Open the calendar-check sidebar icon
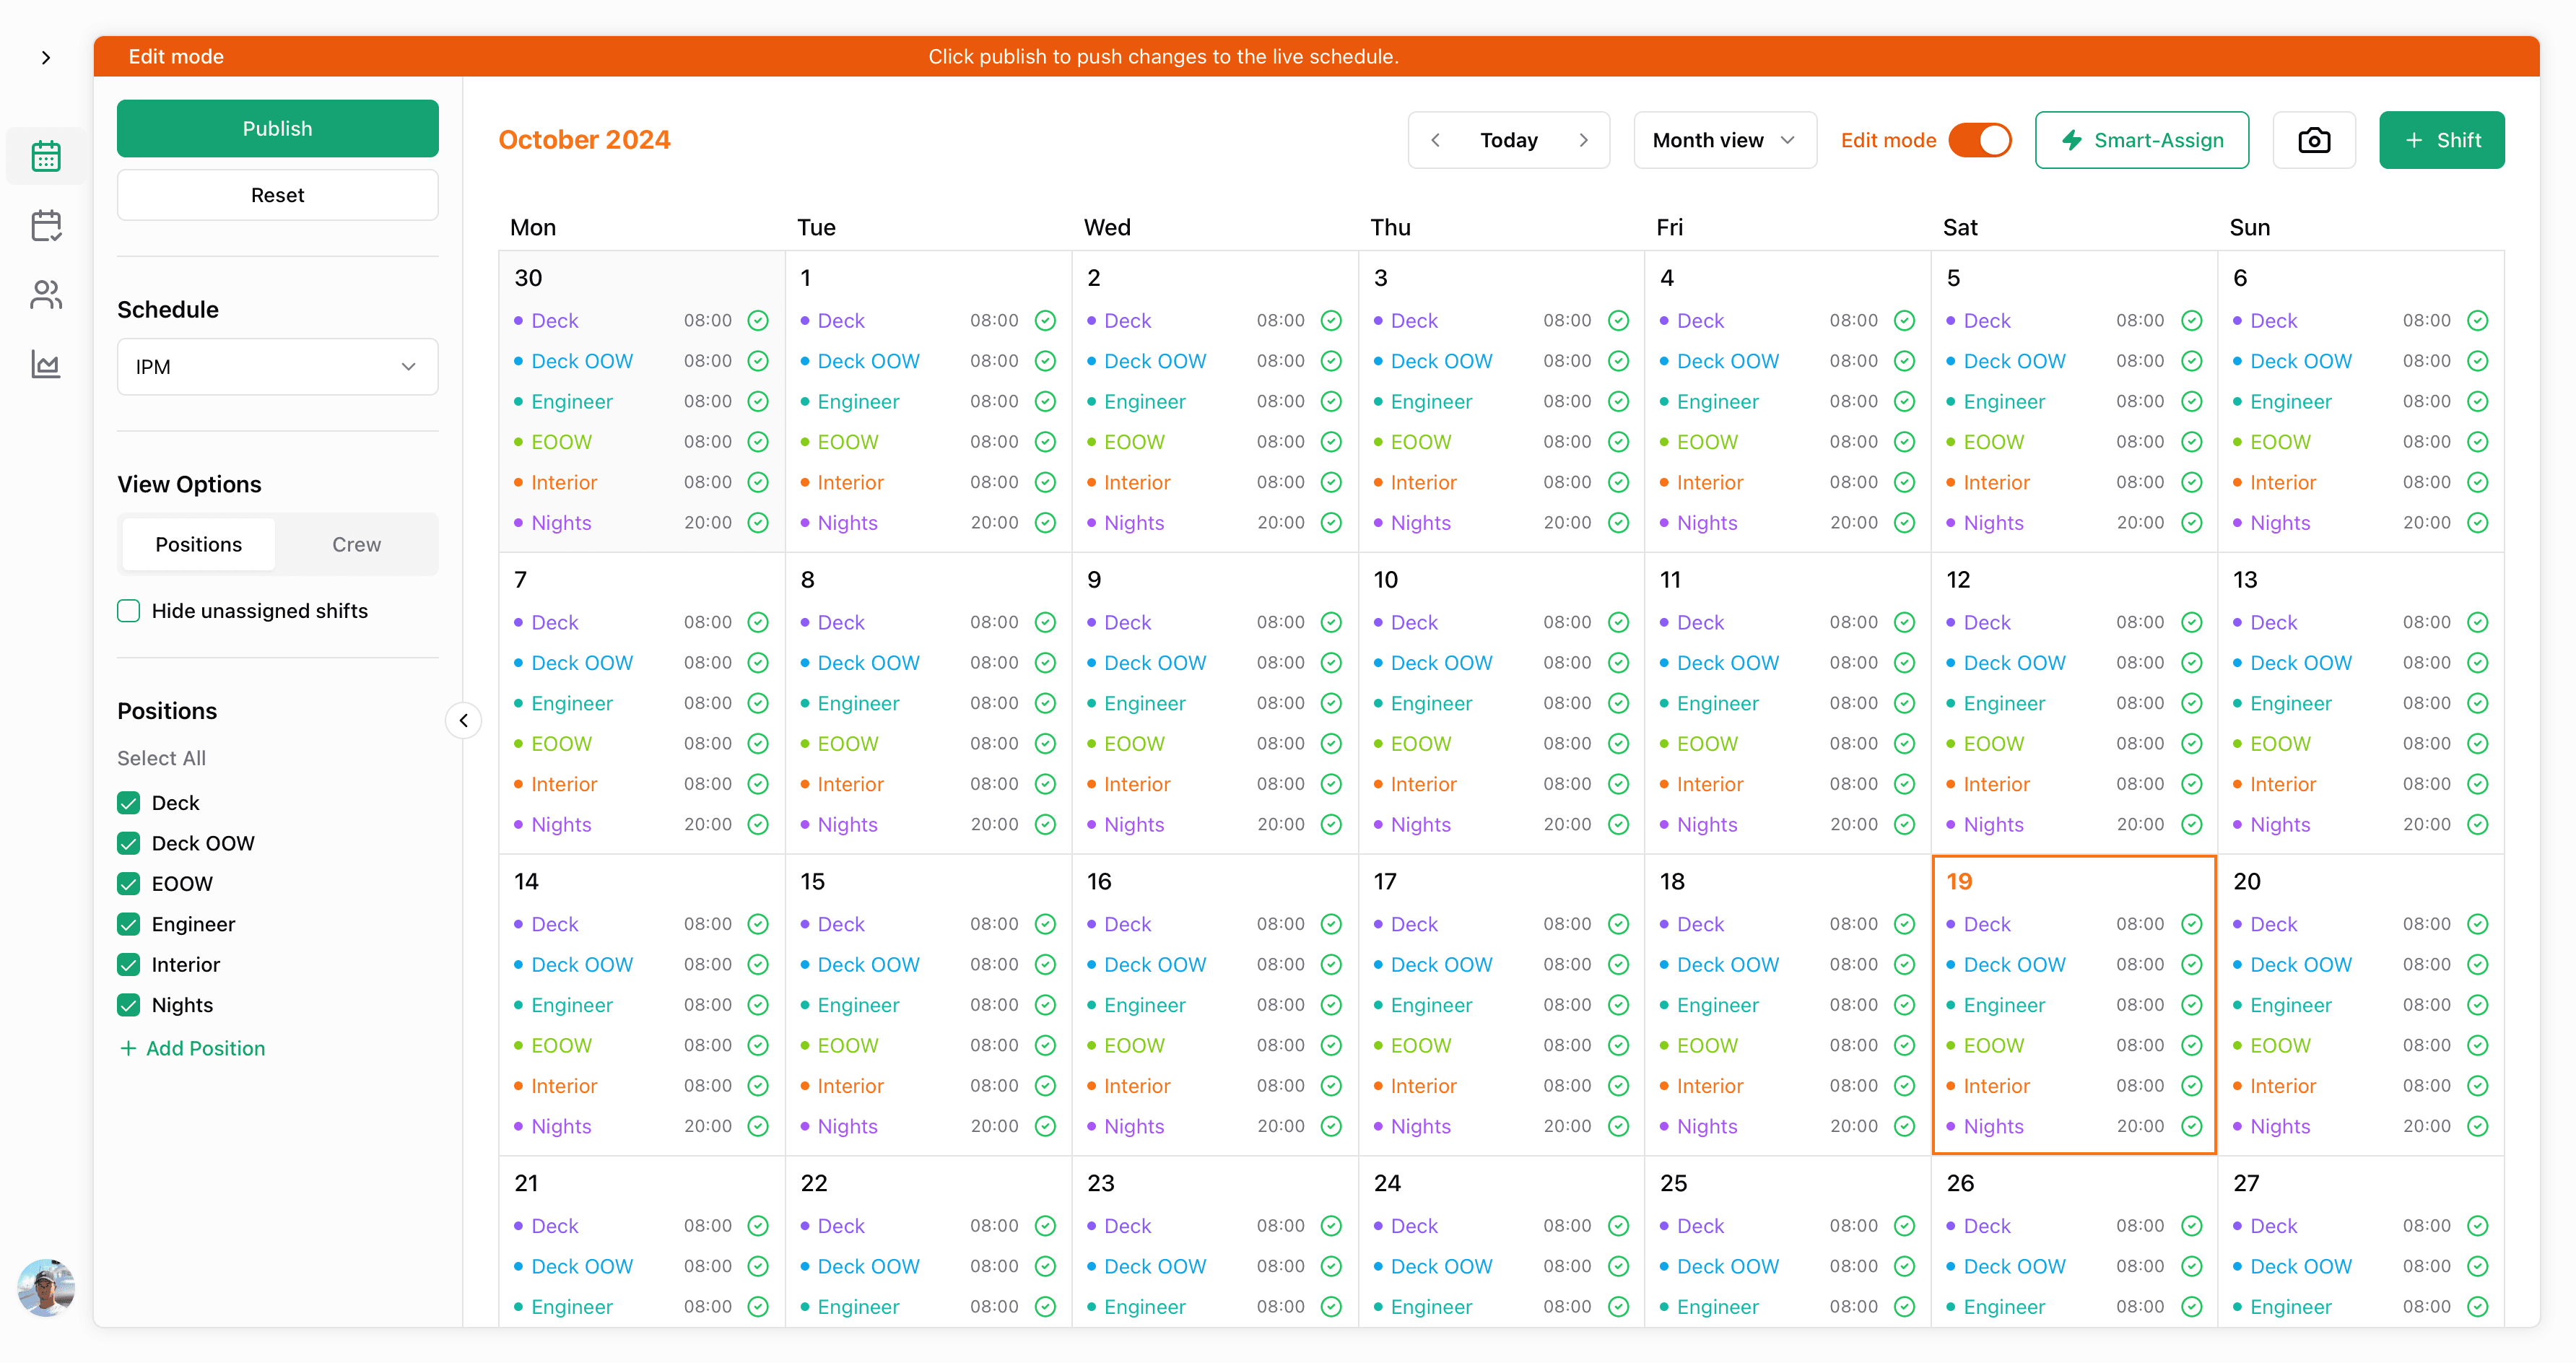Screen dimensions: 2576x1363 pos(46,225)
